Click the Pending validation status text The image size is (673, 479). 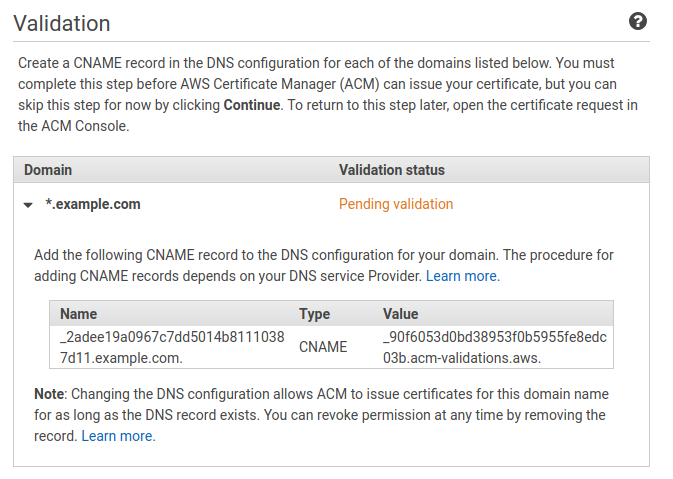click(396, 204)
